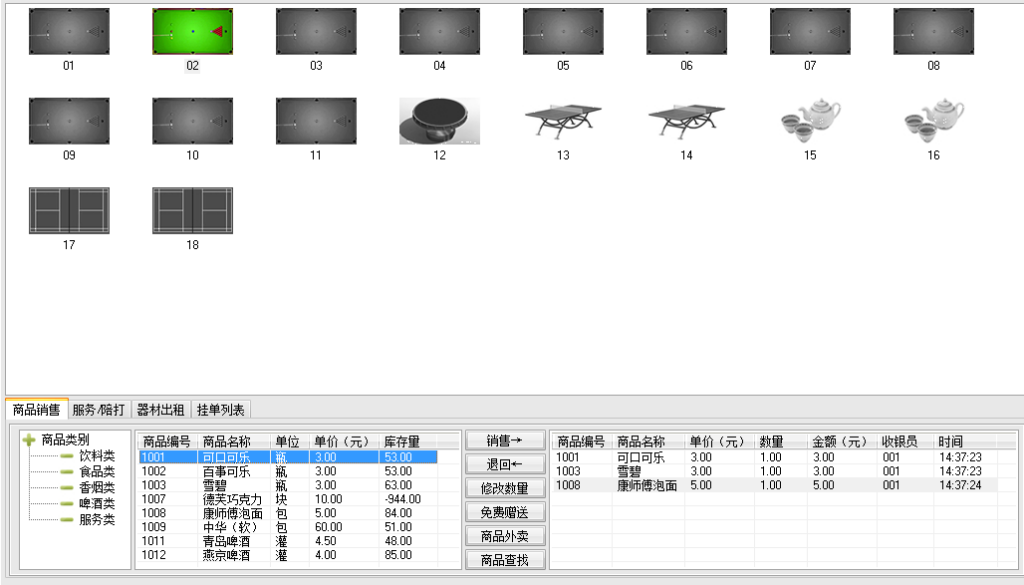Open the 挂单列表 tab
The image size is (1024, 585).
pyautogui.click(x=221, y=409)
